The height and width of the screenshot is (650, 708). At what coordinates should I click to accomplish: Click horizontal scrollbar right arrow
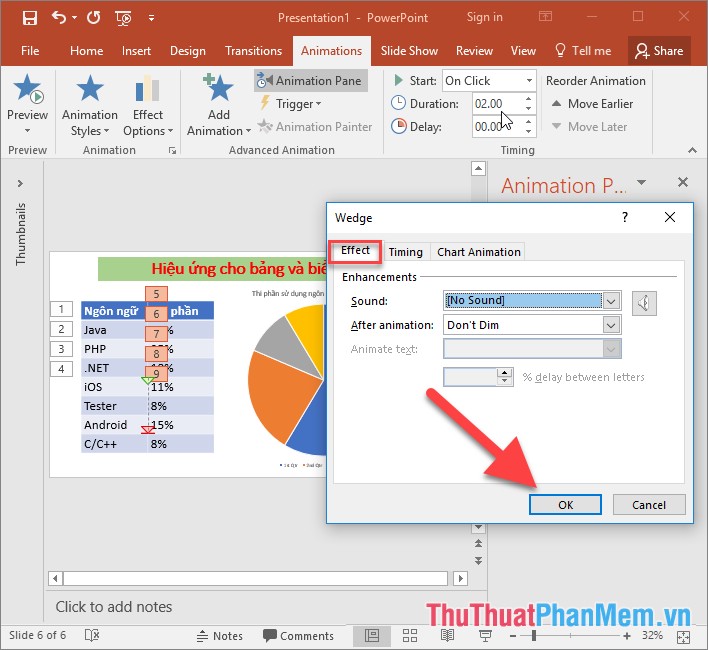461,578
